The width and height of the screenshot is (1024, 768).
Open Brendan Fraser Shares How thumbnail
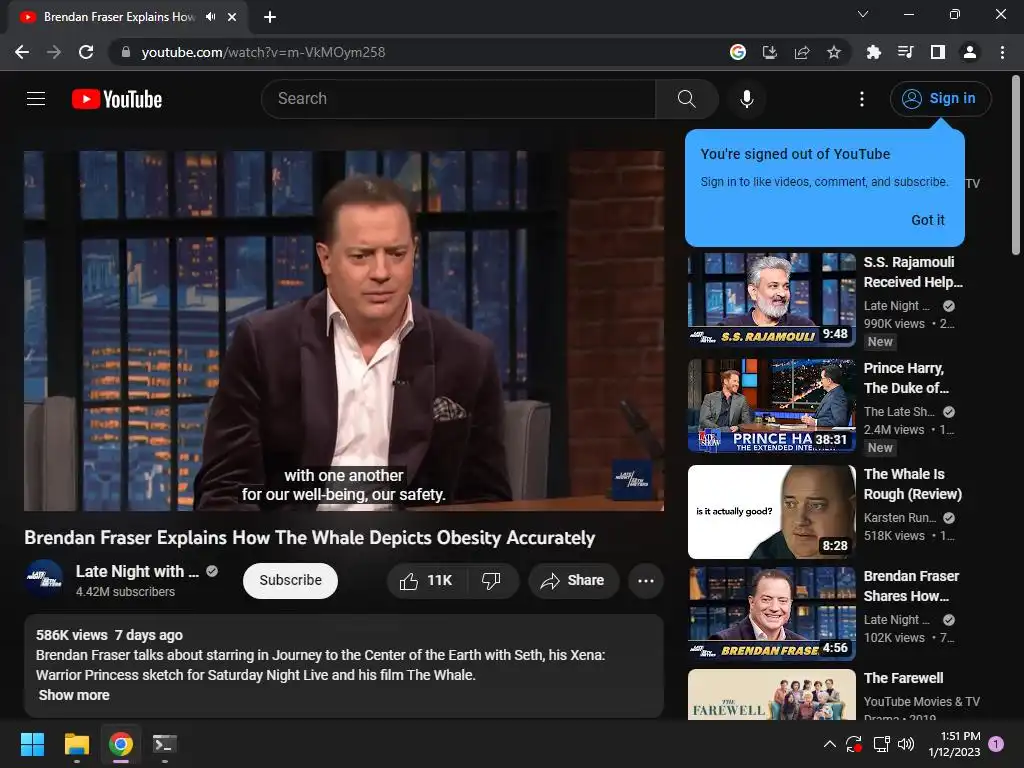[x=771, y=613]
